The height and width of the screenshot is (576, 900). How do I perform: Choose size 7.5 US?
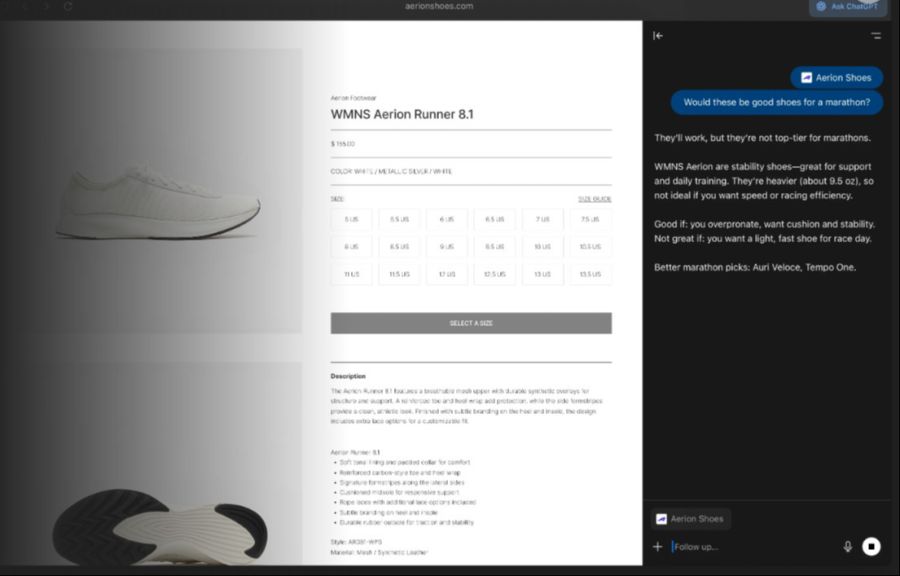pos(590,219)
